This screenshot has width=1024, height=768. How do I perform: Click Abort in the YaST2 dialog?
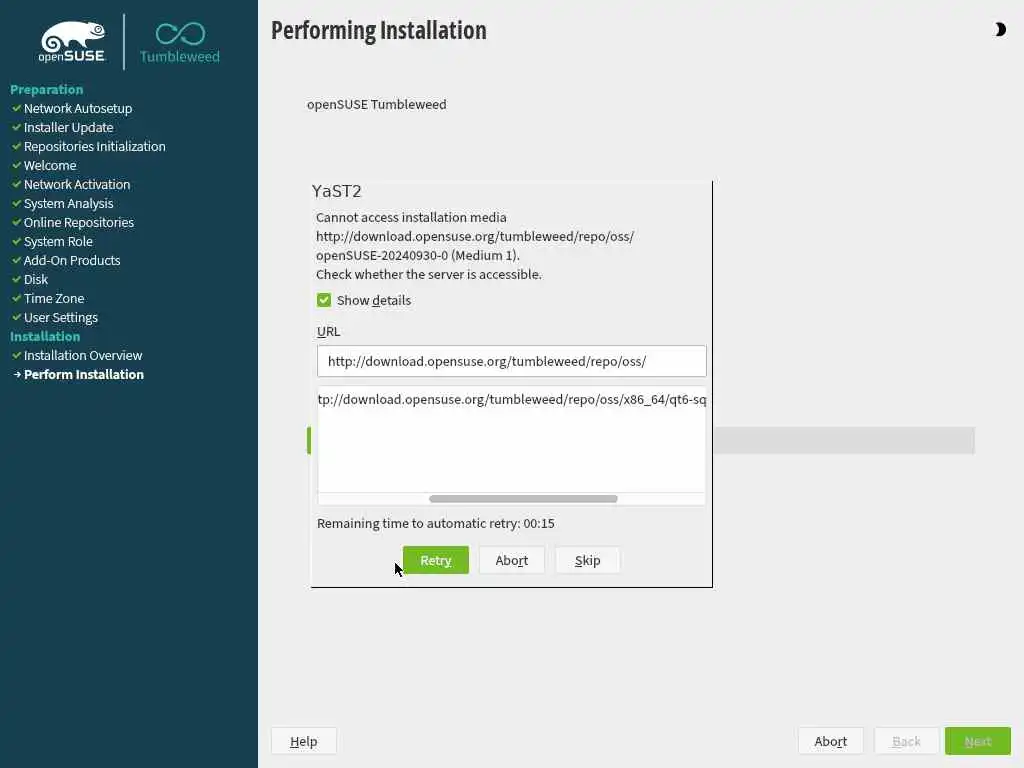[x=511, y=560]
